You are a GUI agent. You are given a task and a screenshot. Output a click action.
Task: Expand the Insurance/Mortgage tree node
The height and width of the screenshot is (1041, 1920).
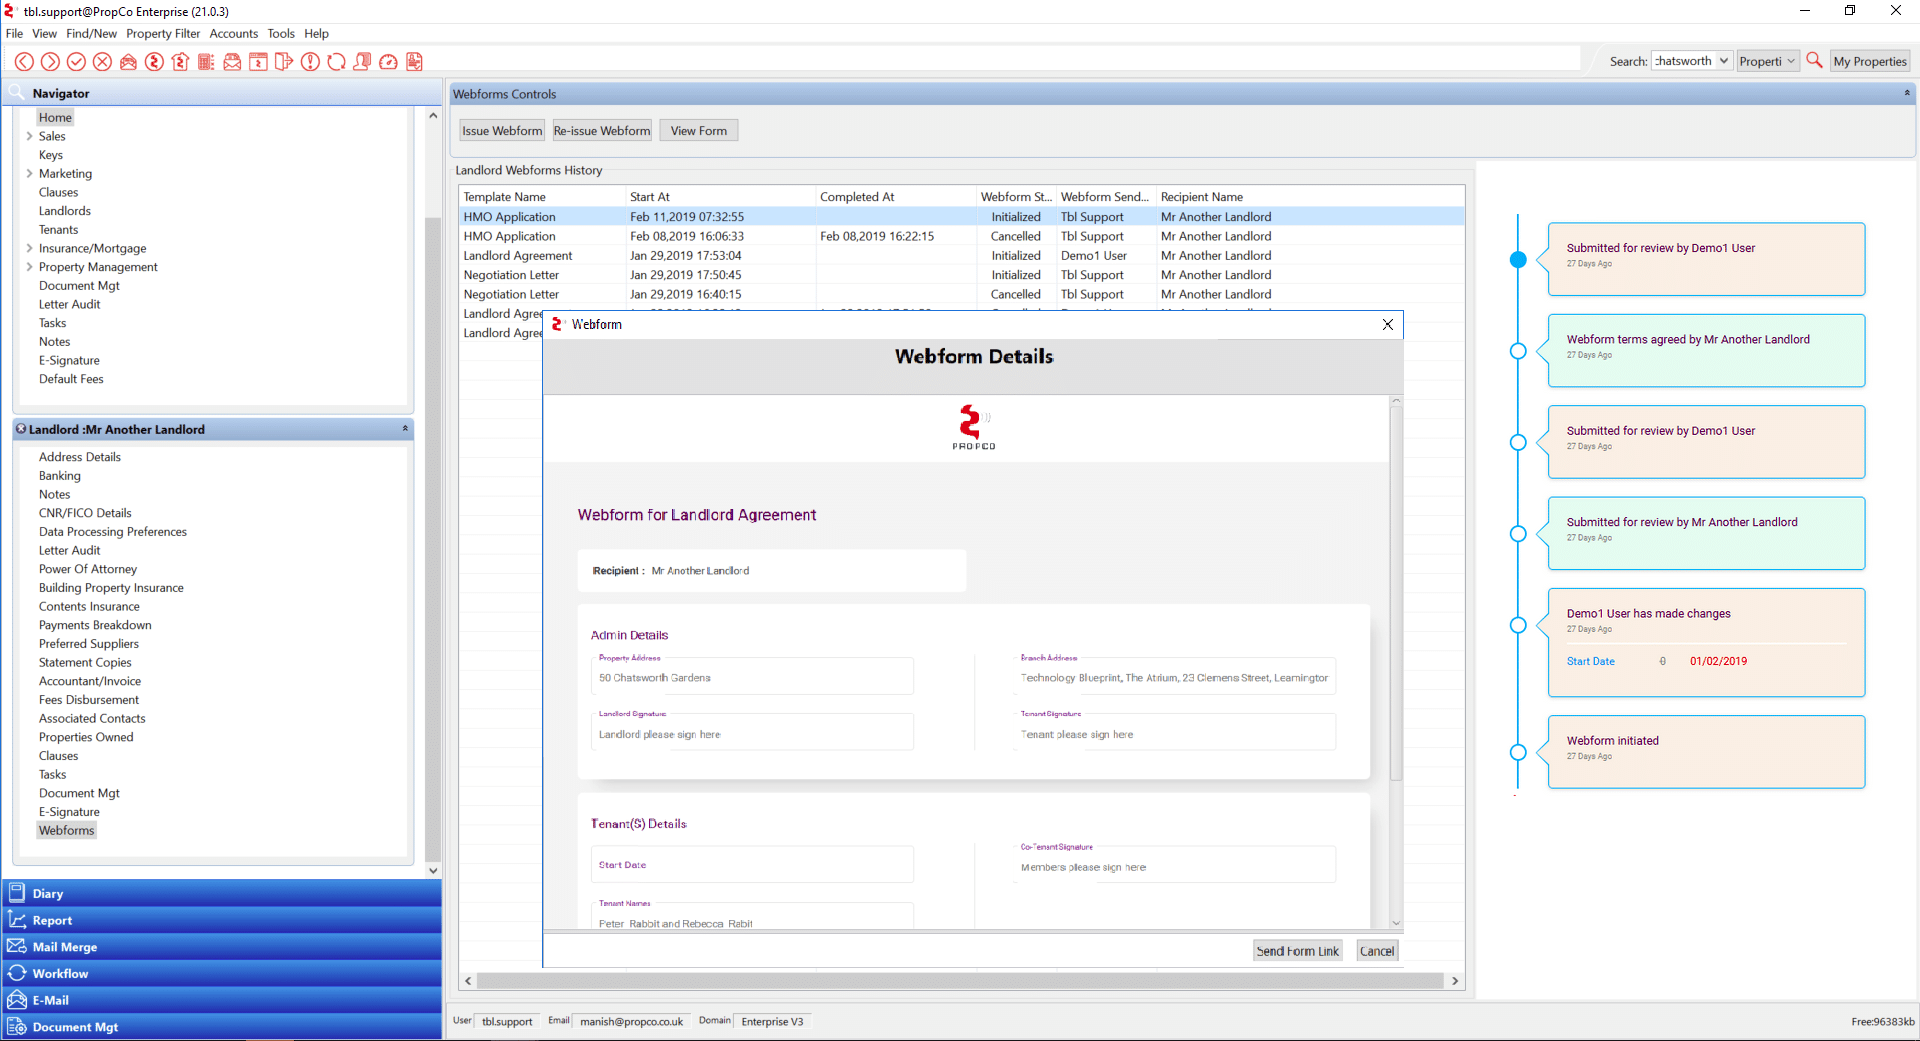(x=29, y=248)
